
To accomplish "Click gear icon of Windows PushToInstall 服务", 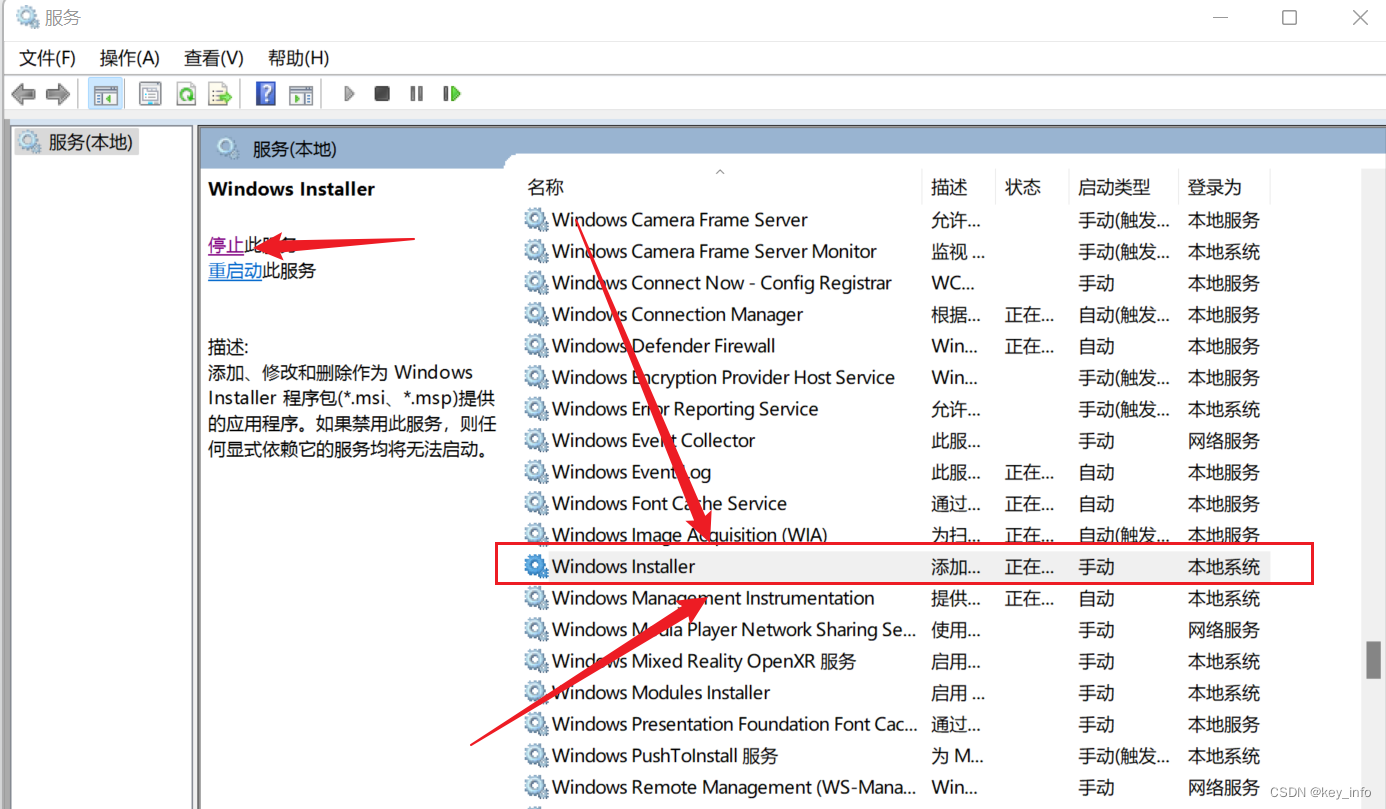I will tap(537, 755).
